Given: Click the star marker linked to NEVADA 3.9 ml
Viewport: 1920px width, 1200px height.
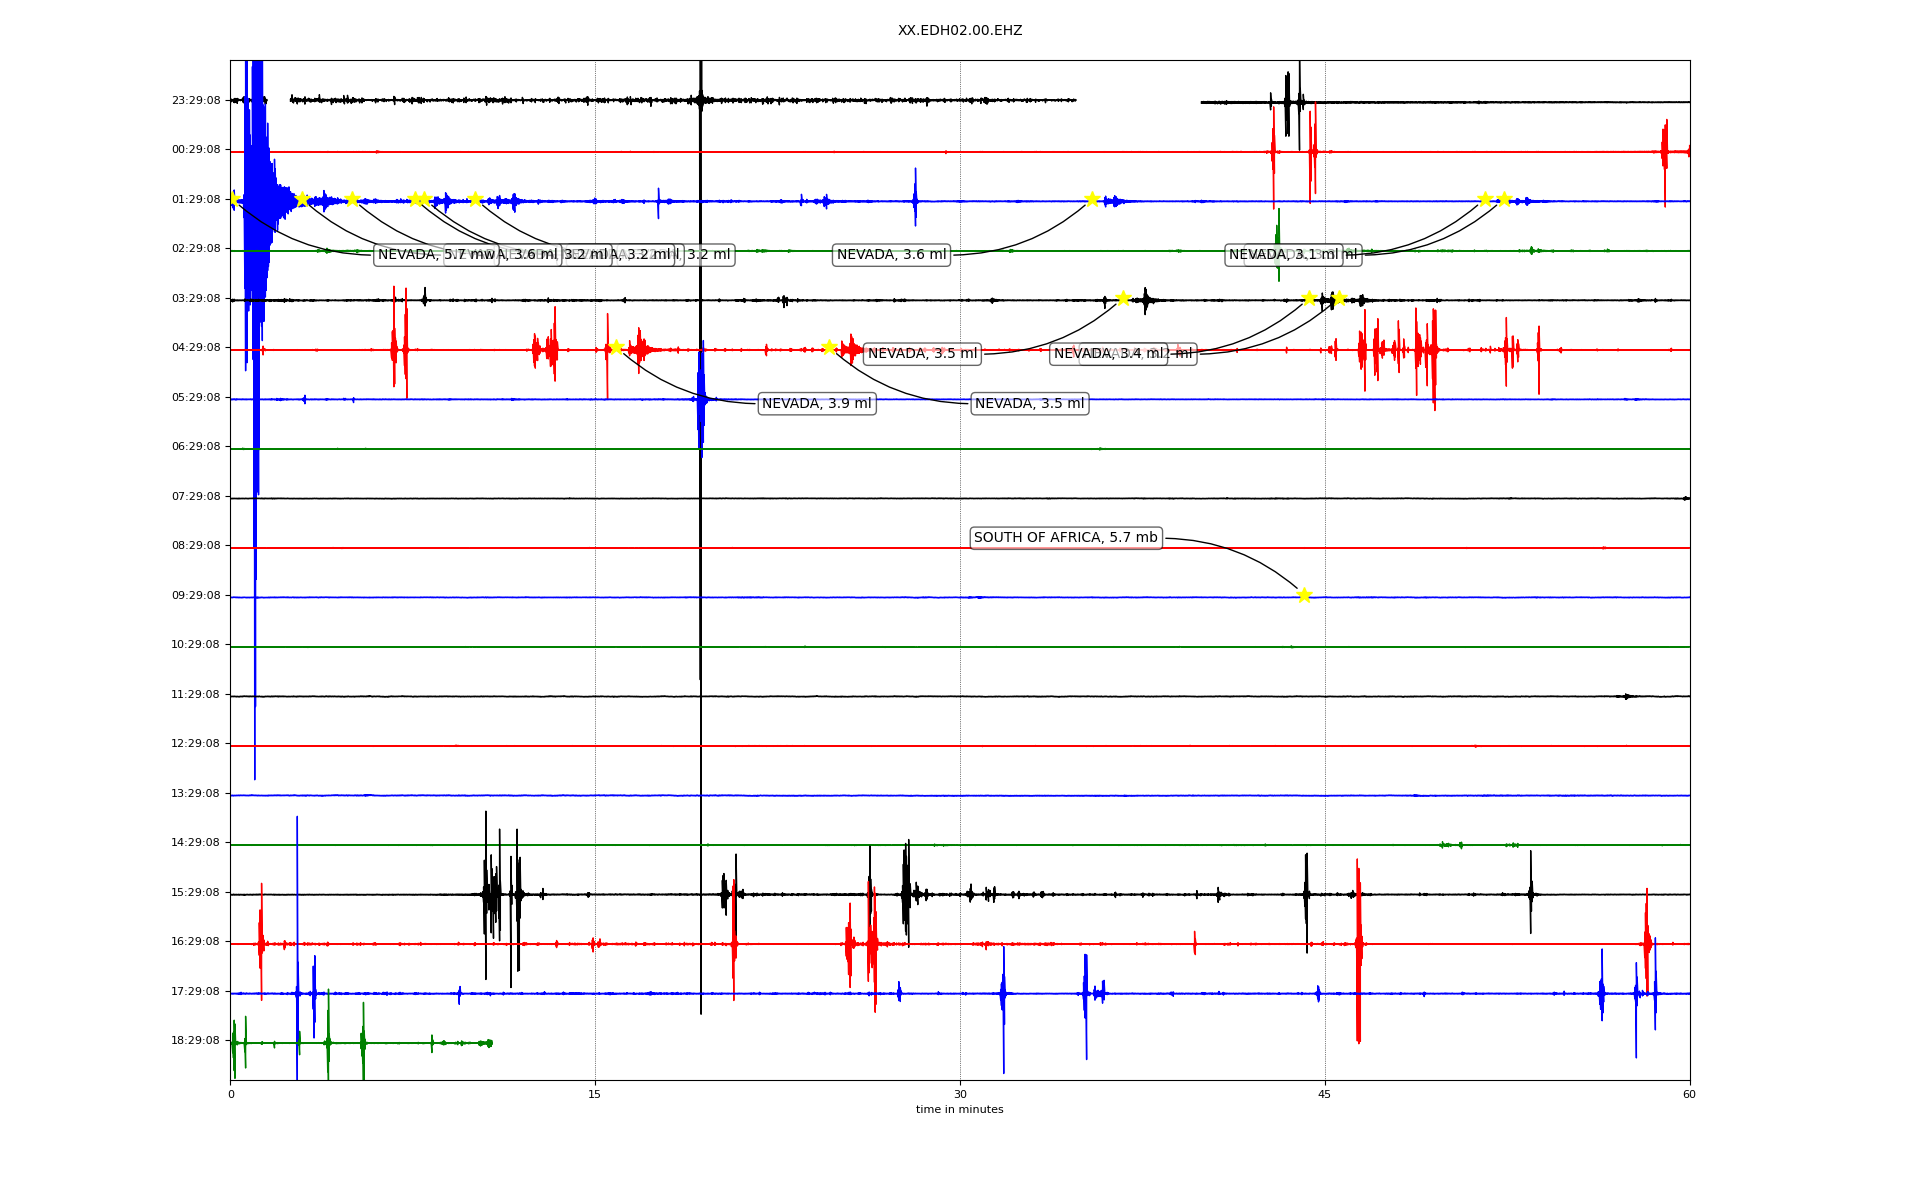Looking at the screenshot, I should pos(615,347).
